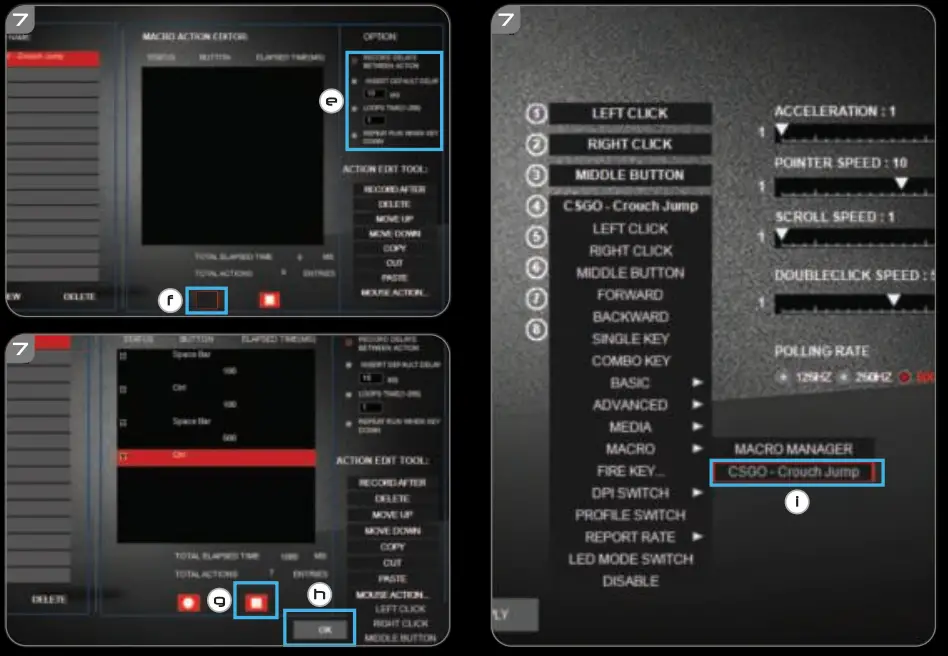
Task: Expand the MEDIA submenu arrow
Action: 698,427
